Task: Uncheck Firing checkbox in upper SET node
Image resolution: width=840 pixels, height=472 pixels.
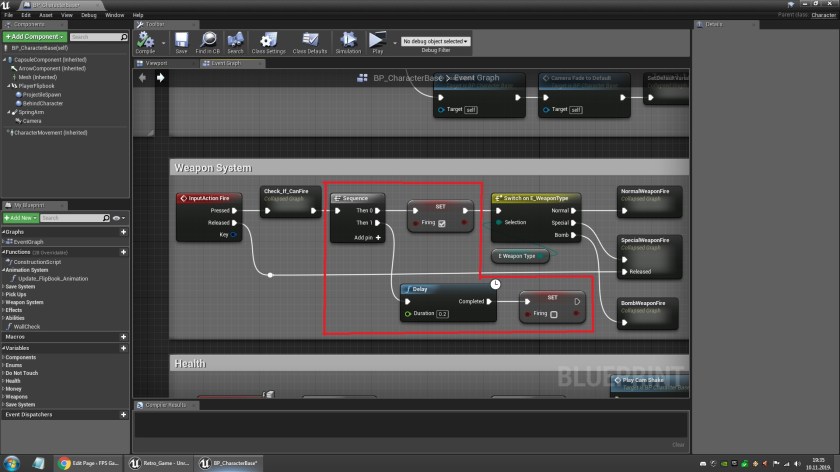Action: pos(443,223)
